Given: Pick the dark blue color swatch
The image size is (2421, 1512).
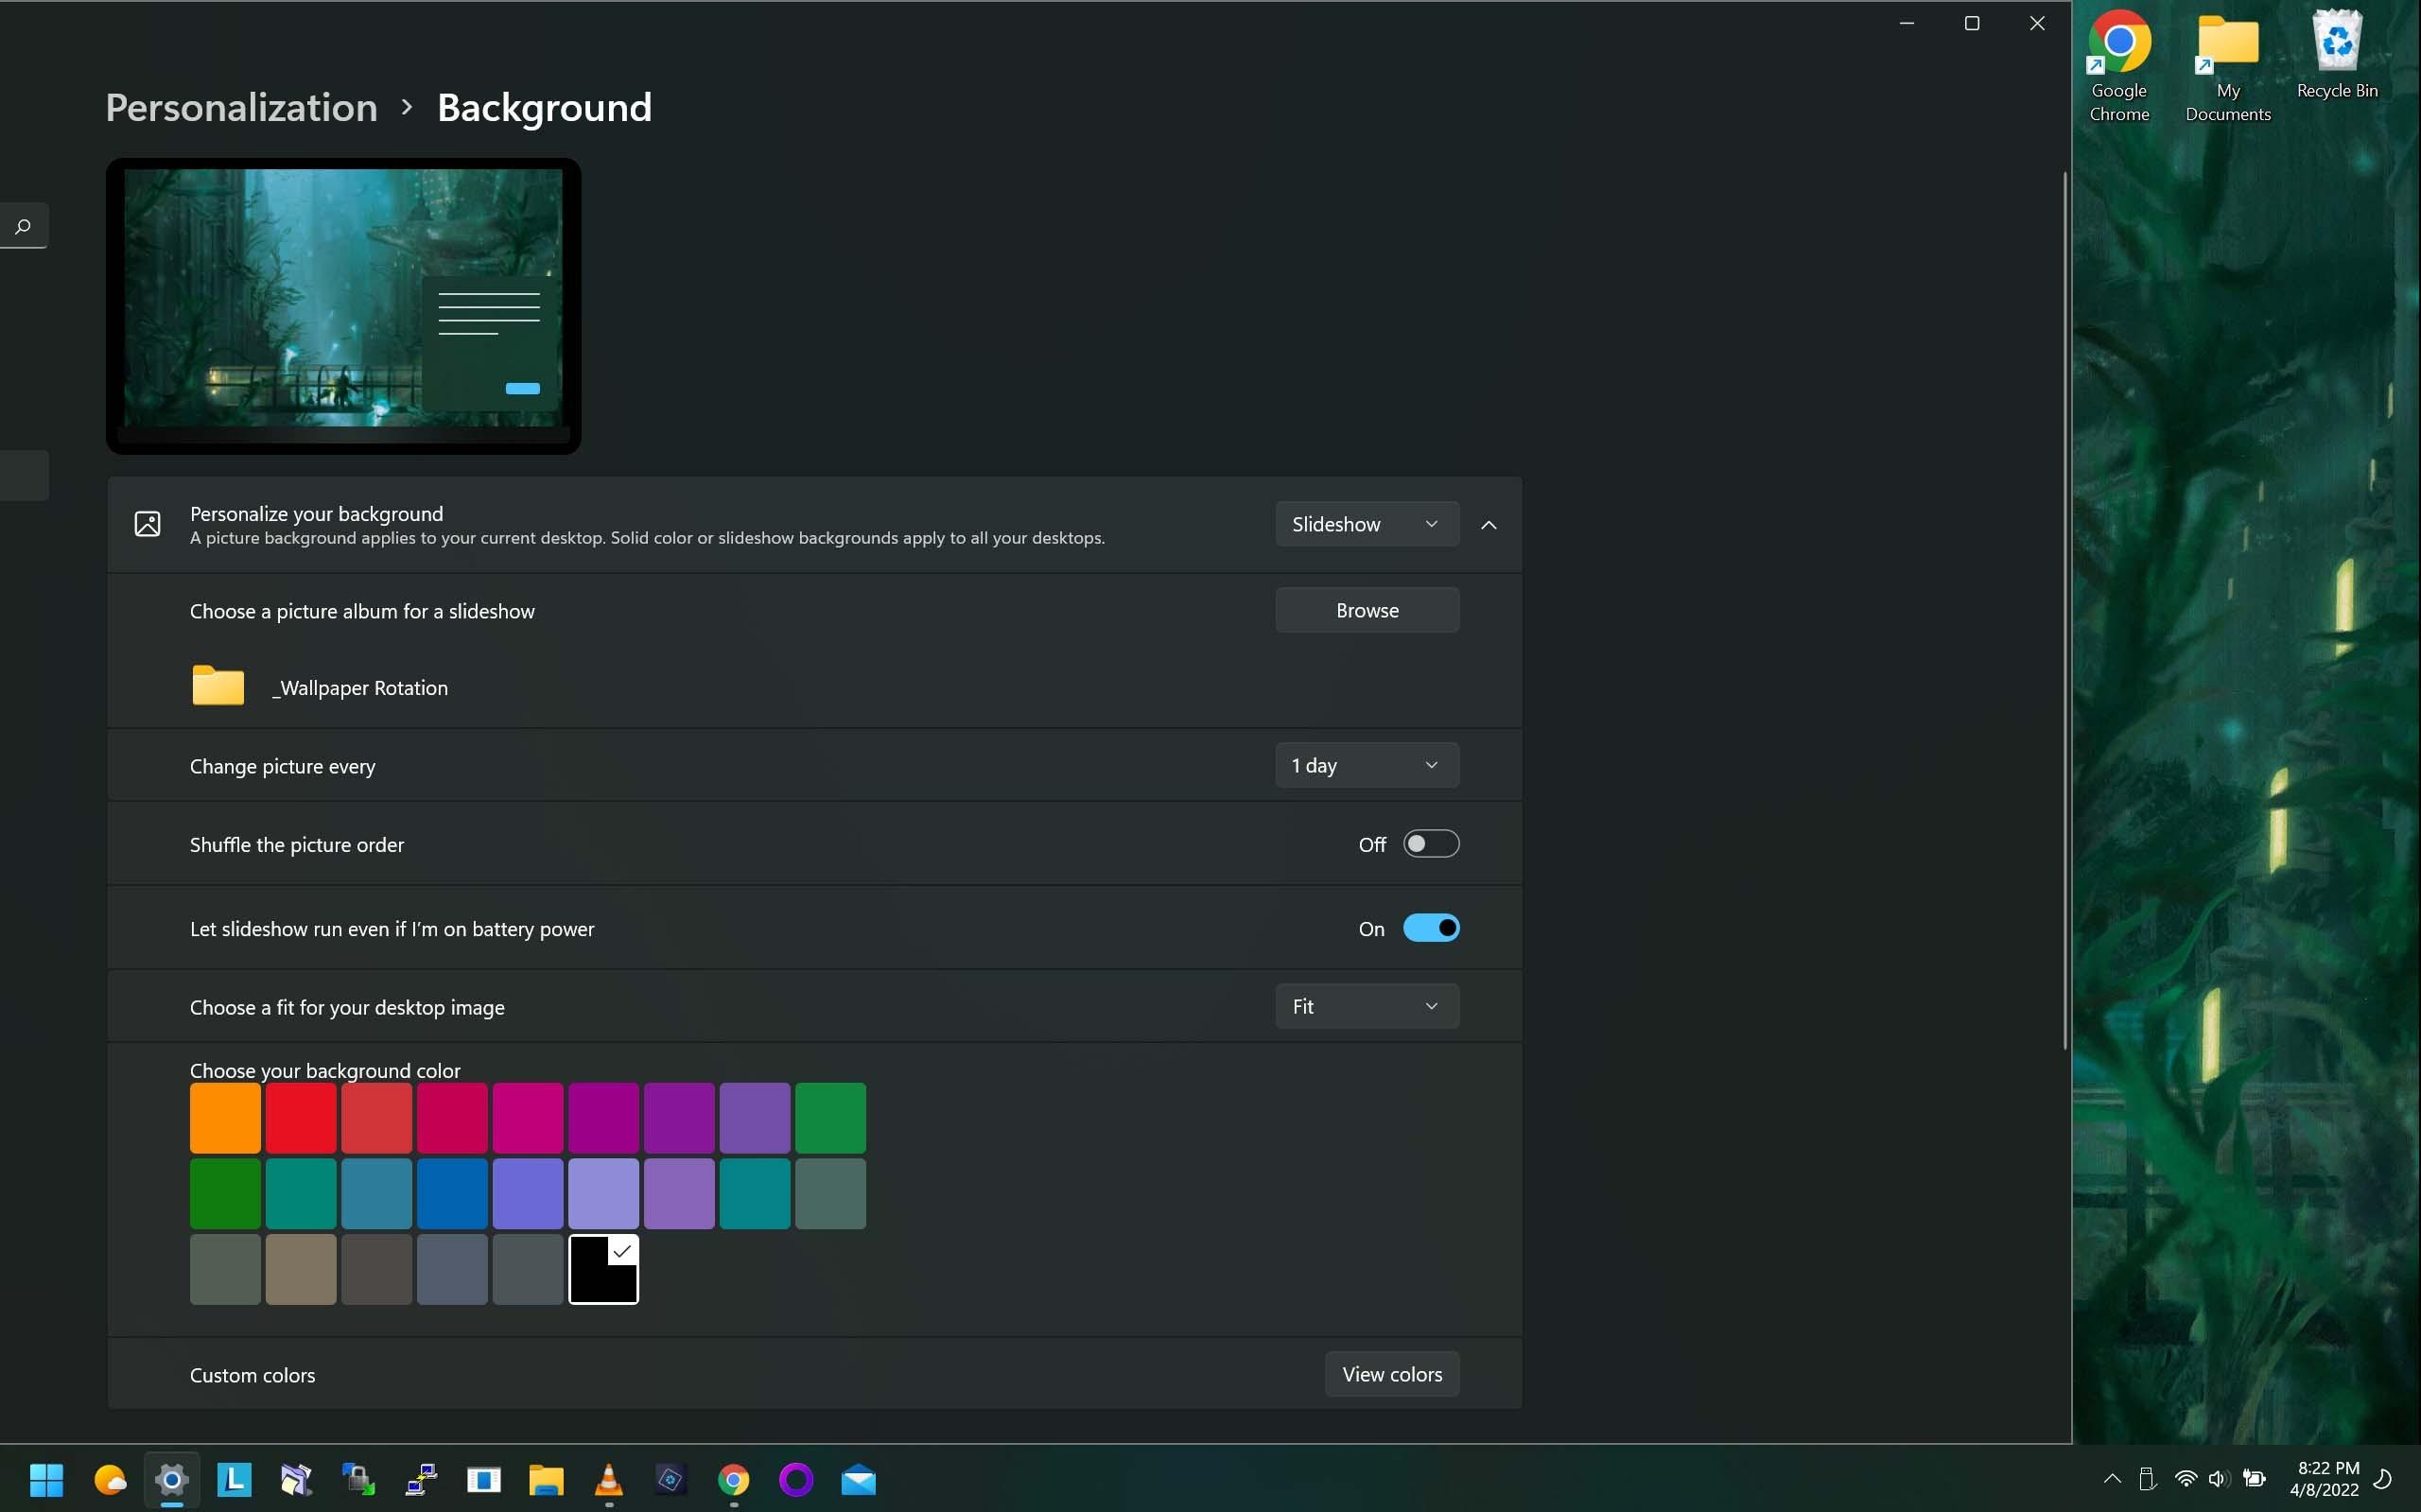Looking at the screenshot, I should (452, 1193).
